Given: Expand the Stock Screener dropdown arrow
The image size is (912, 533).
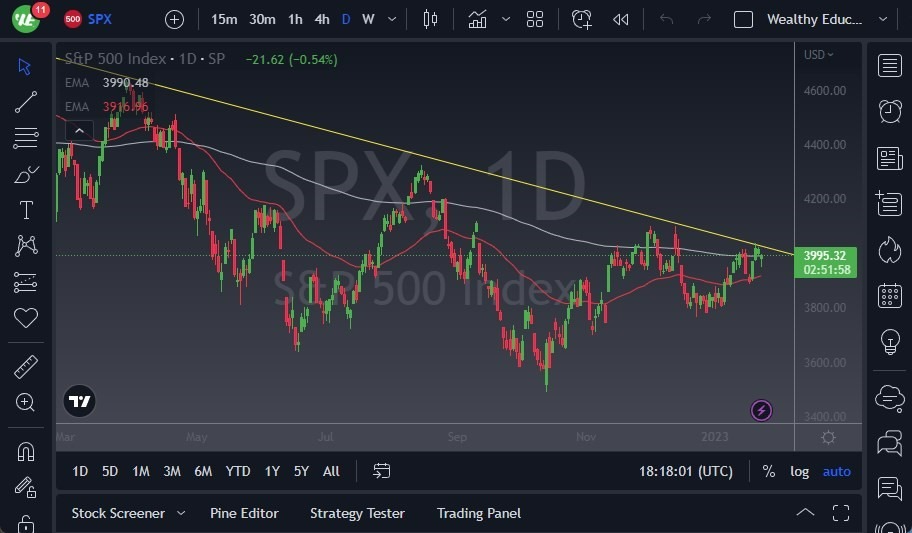Looking at the screenshot, I should click(181, 513).
